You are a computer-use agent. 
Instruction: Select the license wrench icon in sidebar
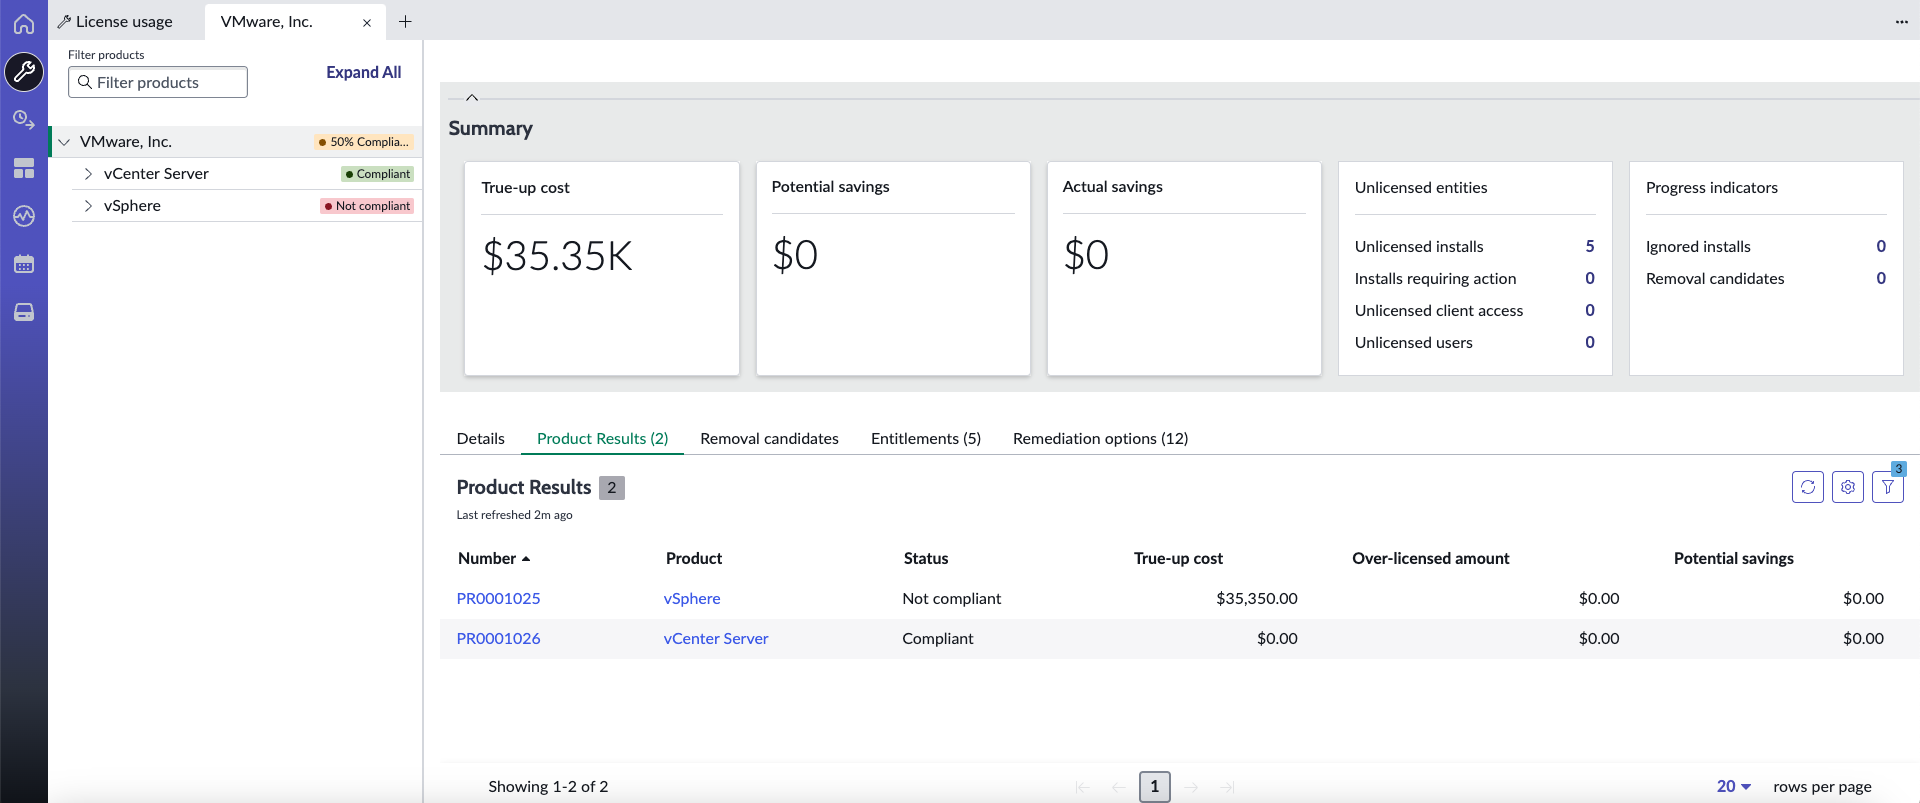(x=24, y=71)
